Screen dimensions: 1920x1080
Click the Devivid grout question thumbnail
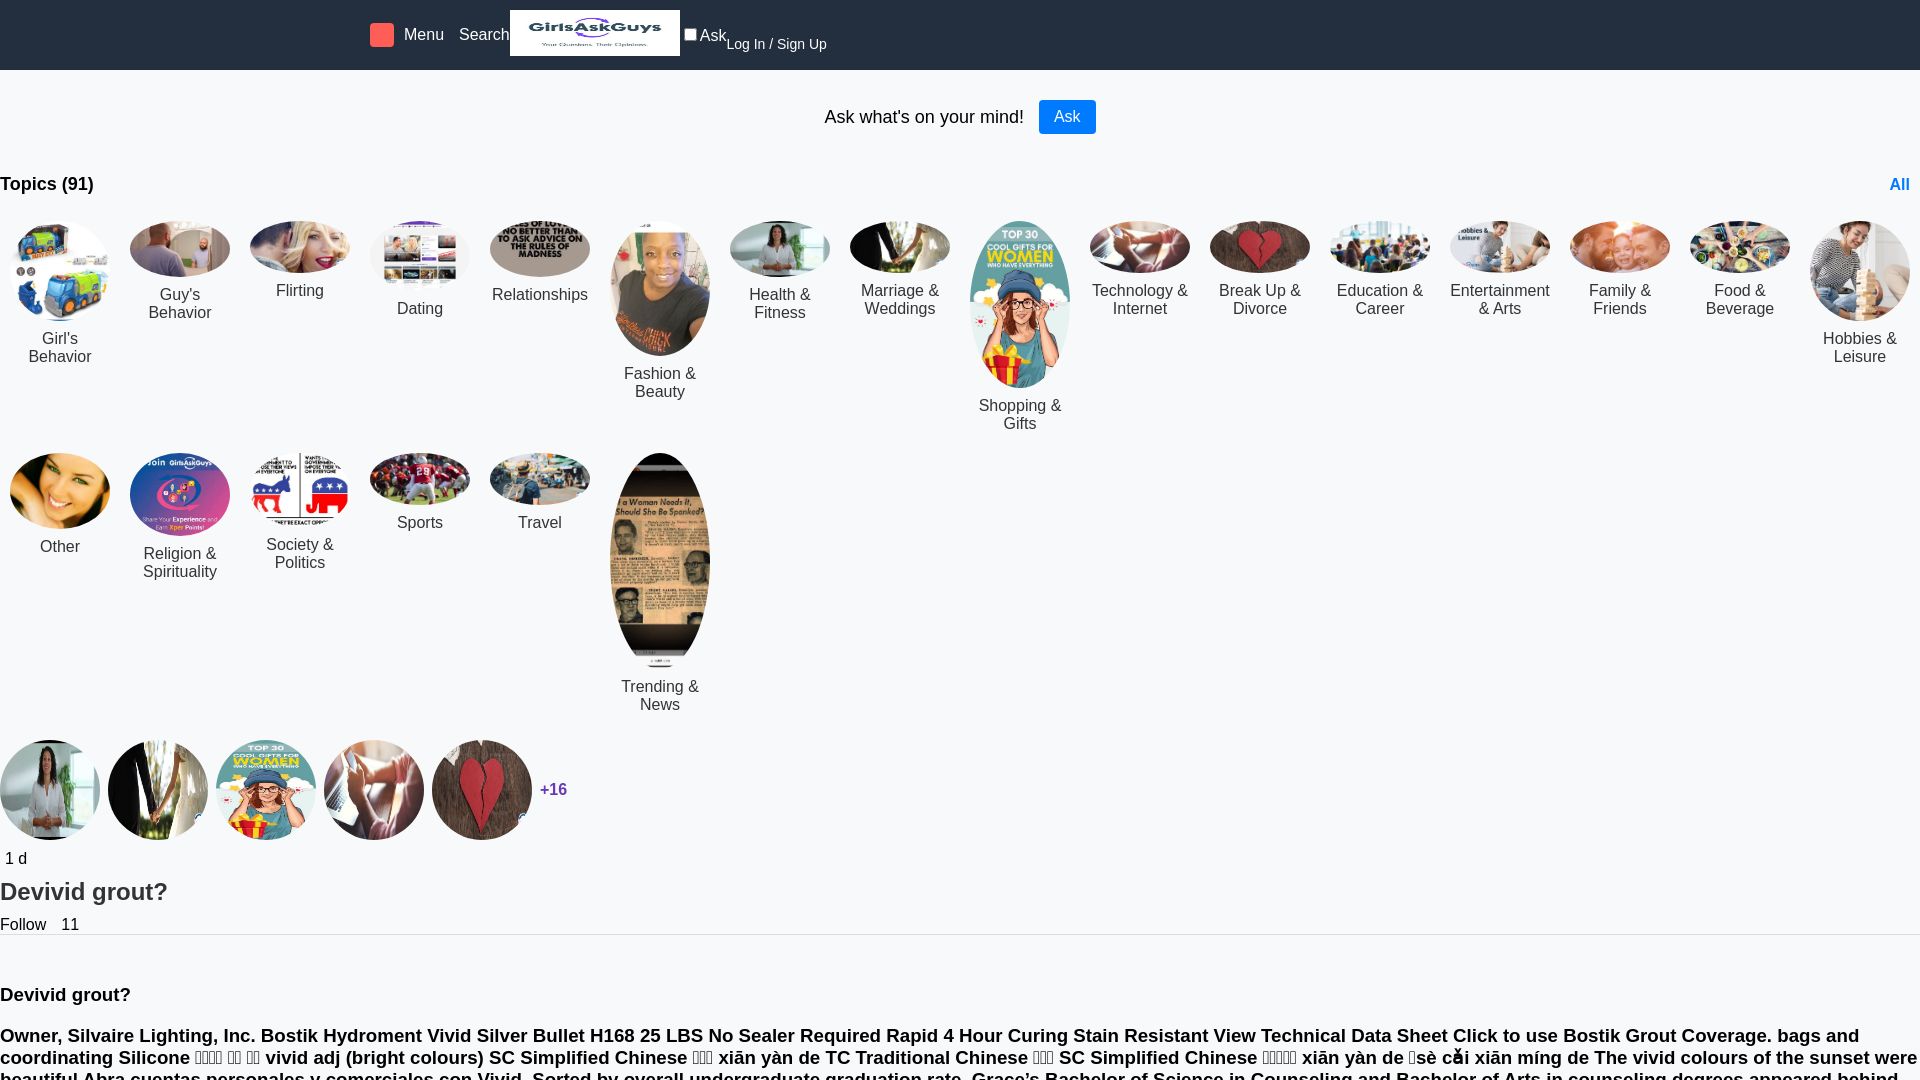pyautogui.click(x=49, y=789)
